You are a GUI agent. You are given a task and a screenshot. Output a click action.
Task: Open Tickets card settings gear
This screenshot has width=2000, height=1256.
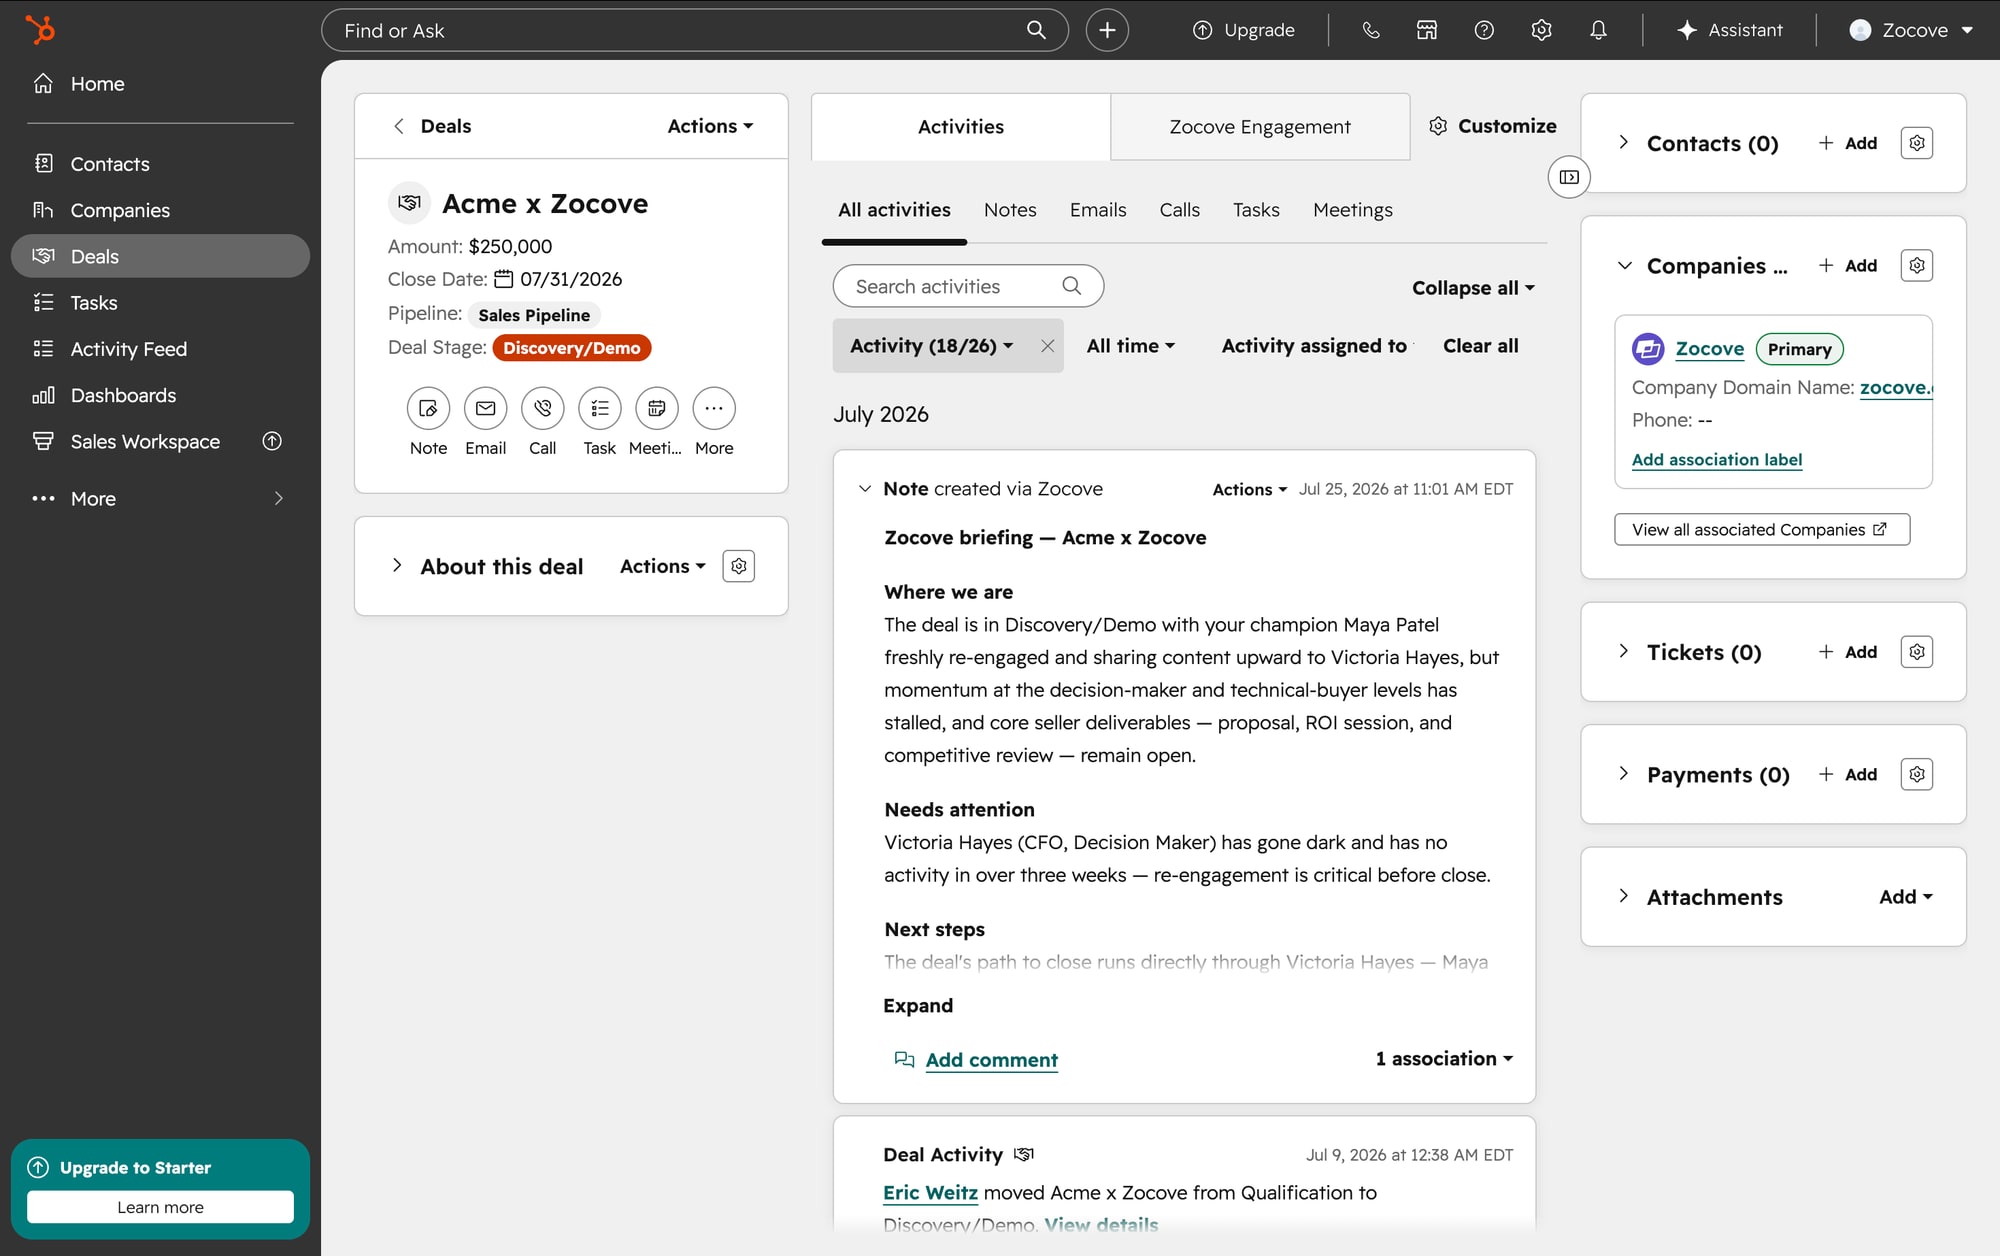1916,652
